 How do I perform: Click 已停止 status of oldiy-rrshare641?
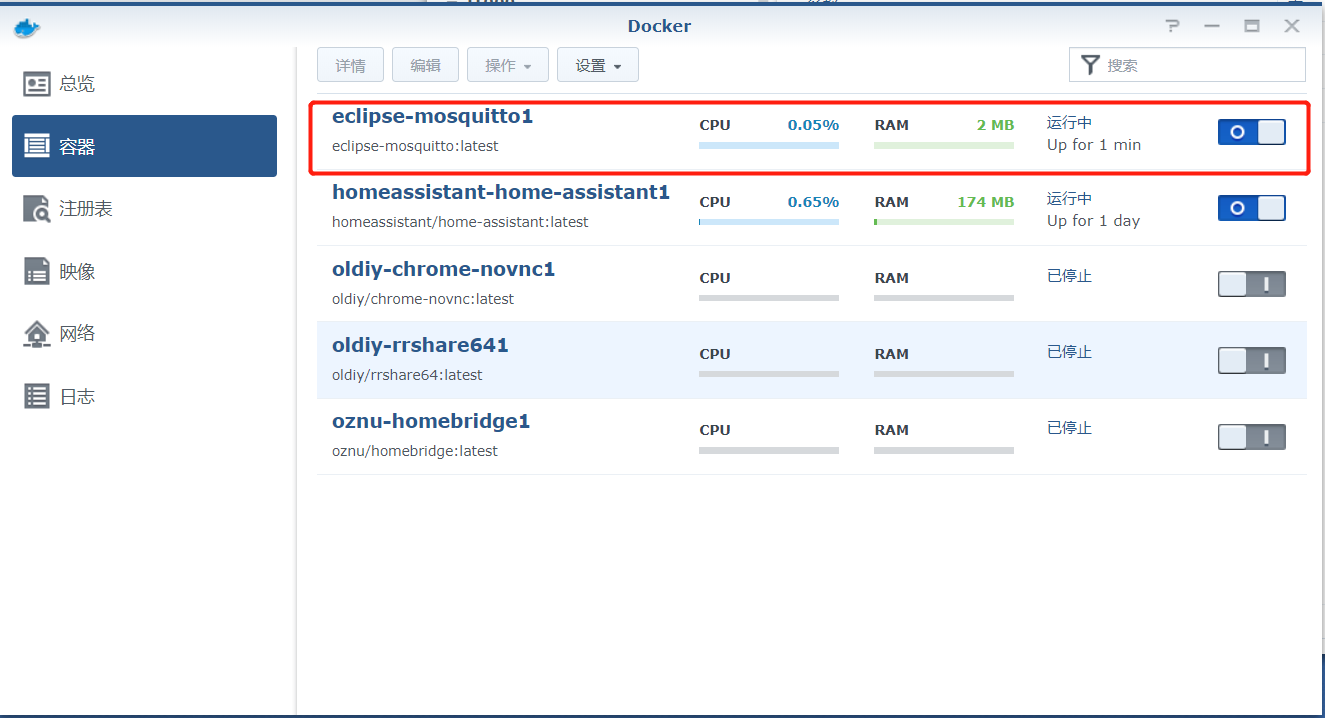pos(1069,352)
